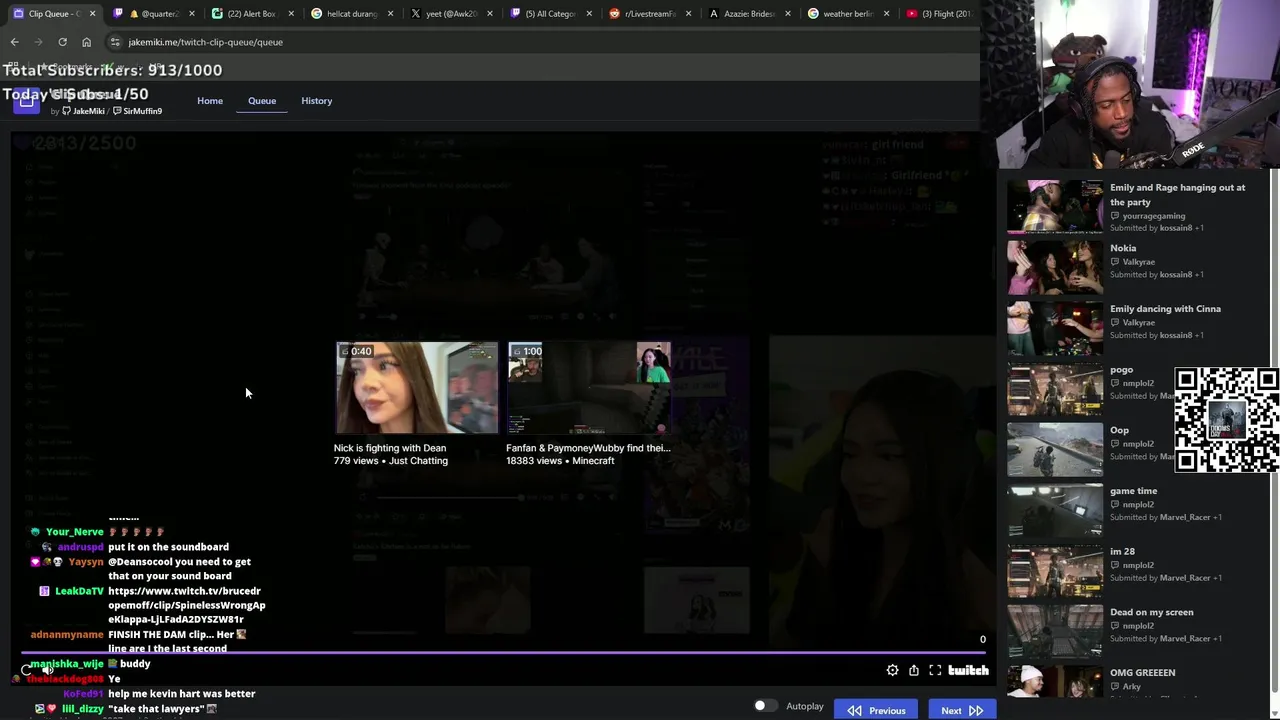Open the Home page link

pyautogui.click(x=210, y=101)
